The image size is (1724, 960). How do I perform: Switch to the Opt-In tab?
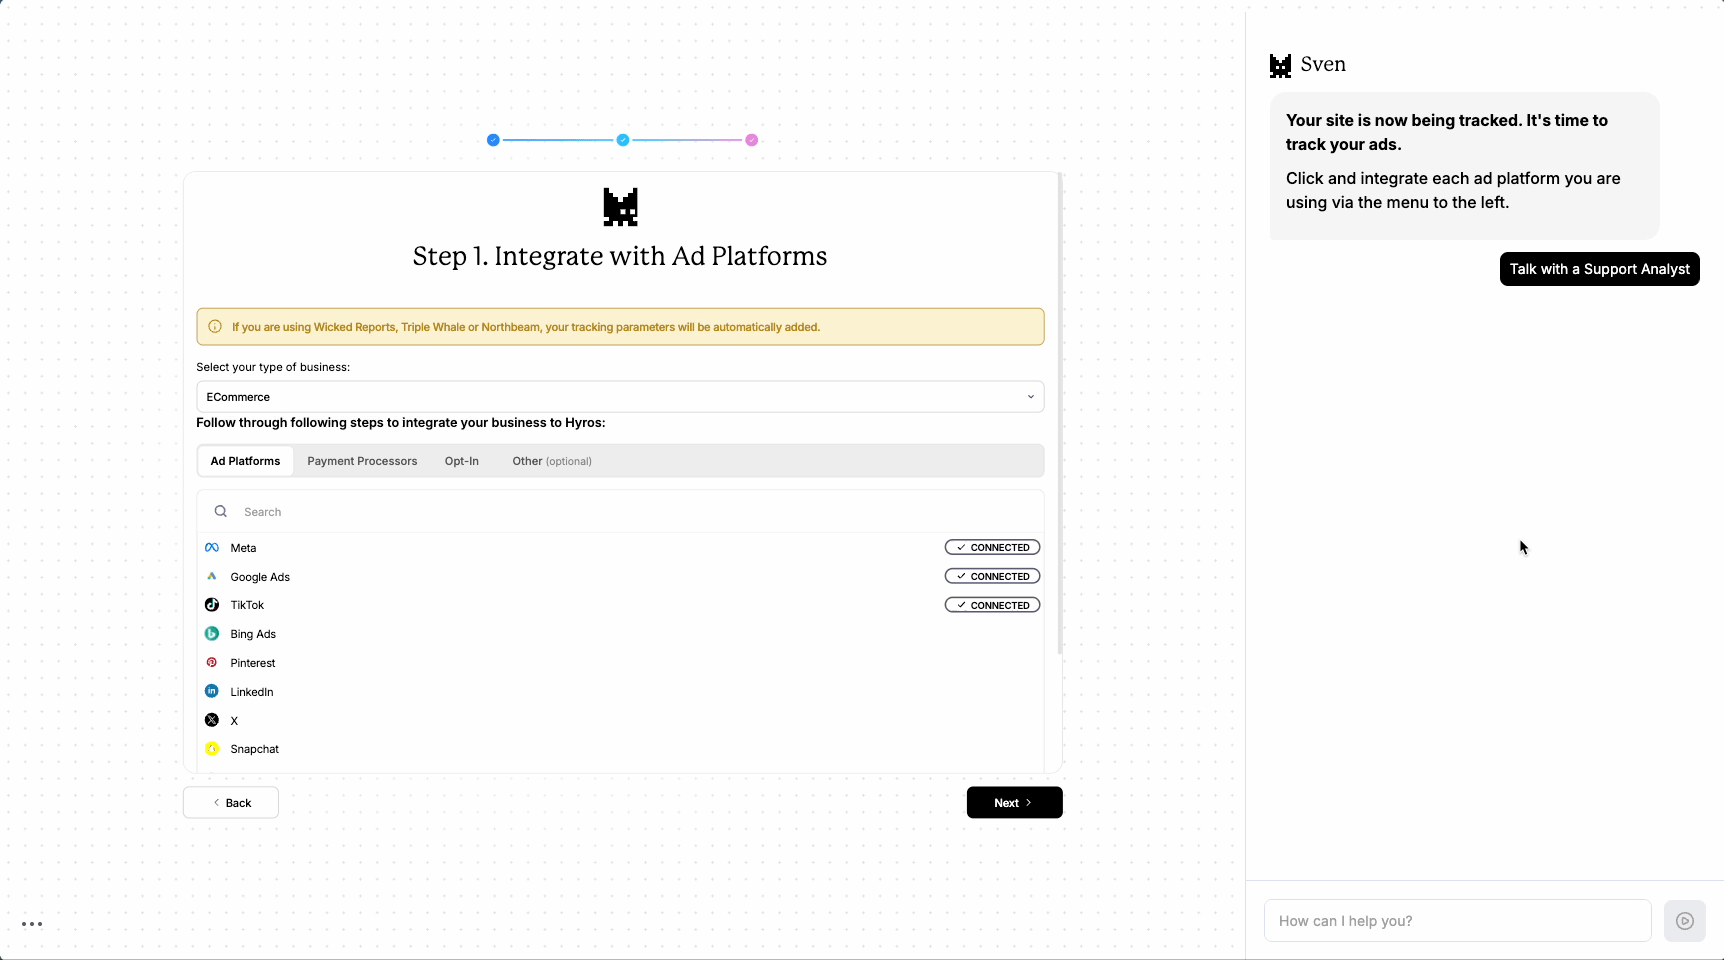pos(461,461)
